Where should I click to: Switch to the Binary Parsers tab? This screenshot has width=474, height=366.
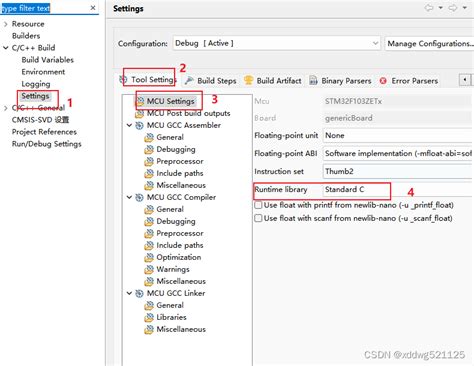pyautogui.click(x=340, y=81)
